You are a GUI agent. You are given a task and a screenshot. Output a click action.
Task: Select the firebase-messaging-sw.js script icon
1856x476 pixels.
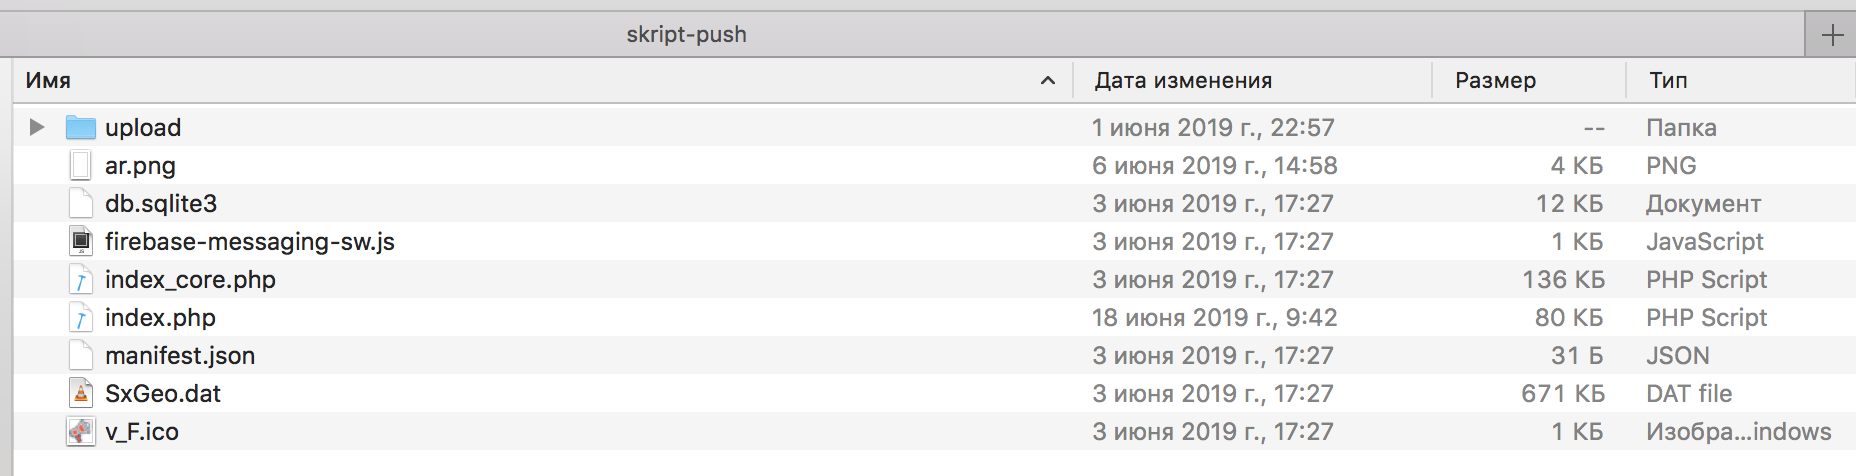point(81,241)
